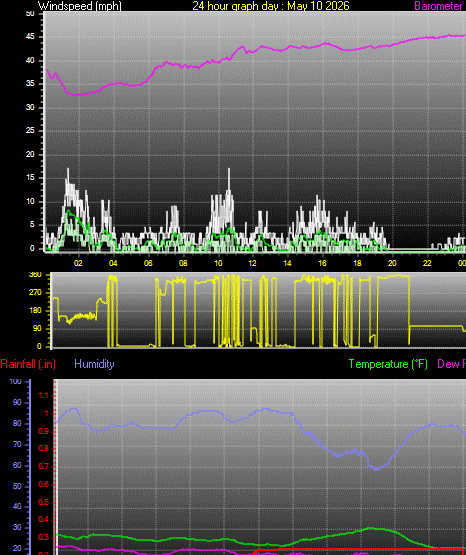Pick the 30 tick on windspeed axis
This screenshot has width=466, height=555.
click(x=30, y=107)
